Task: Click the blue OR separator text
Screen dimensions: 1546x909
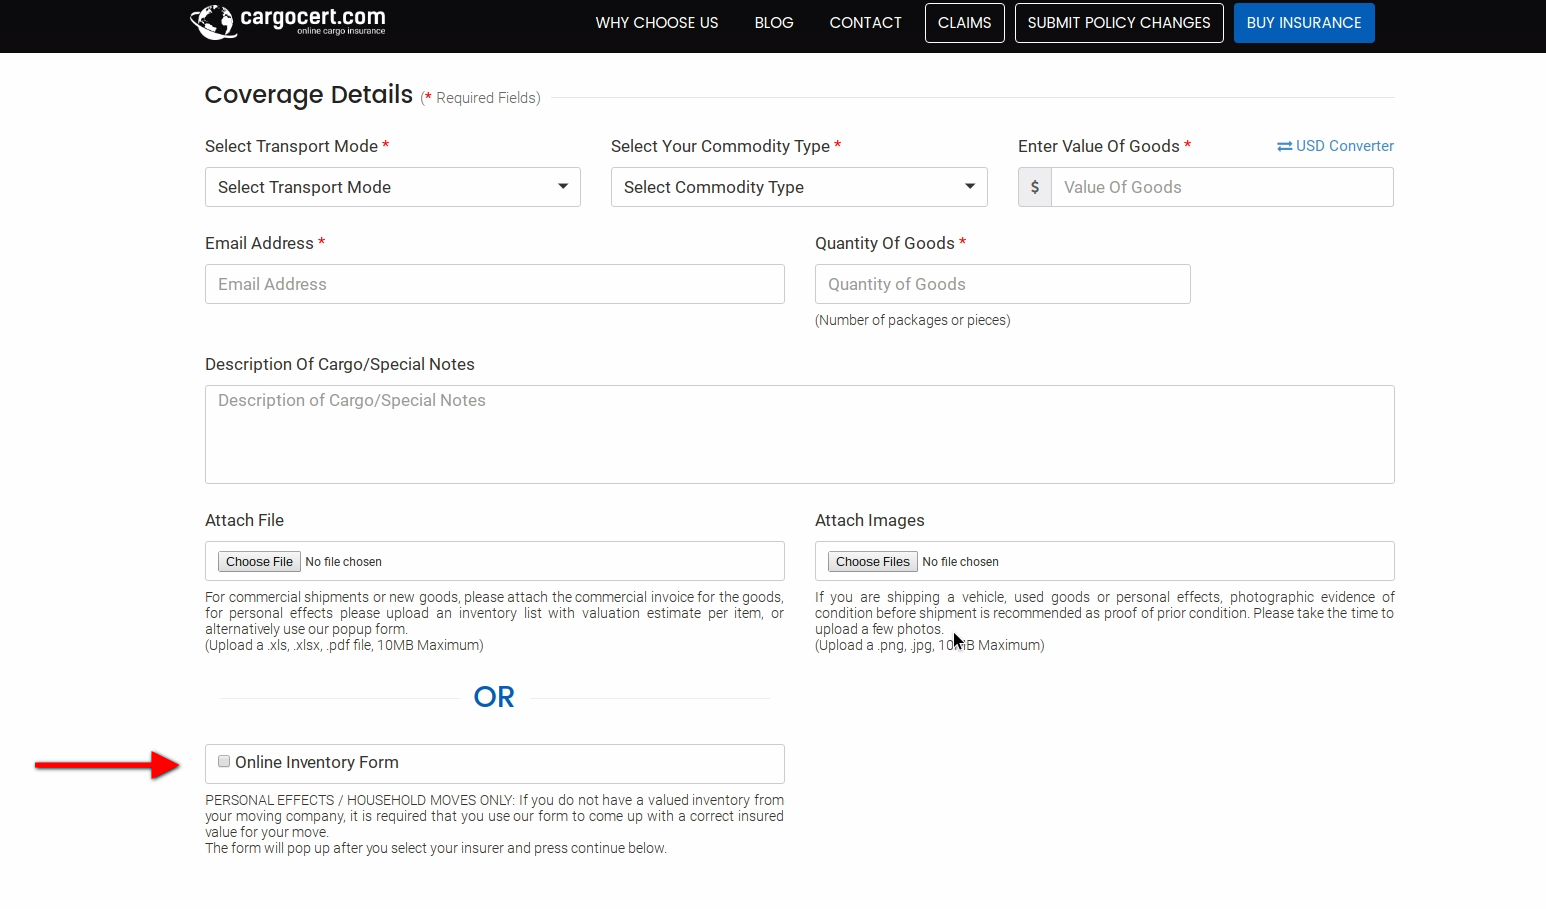Action: [494, 697]
